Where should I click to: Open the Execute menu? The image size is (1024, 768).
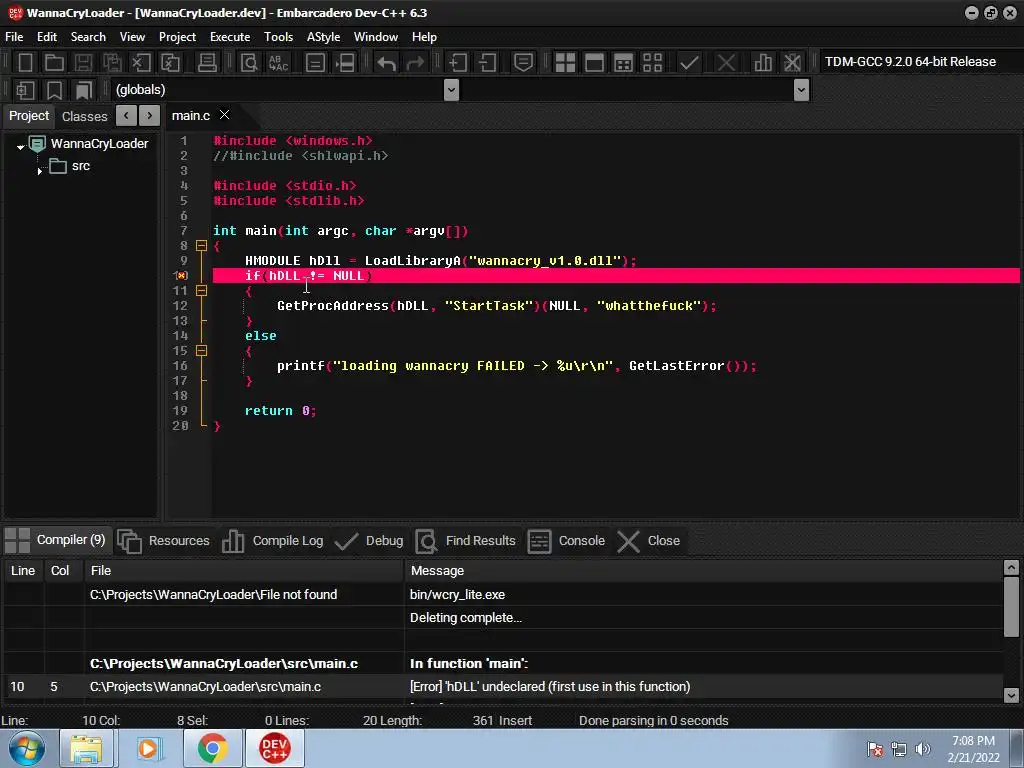[x=230, y=37]
